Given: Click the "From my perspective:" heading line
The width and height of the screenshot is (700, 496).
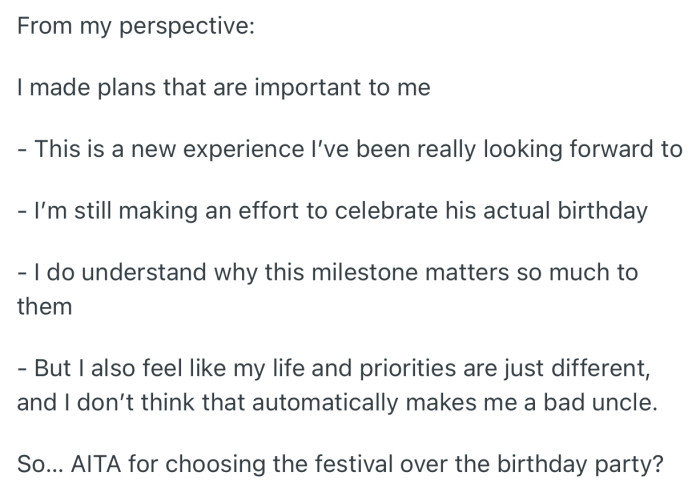Looking at the screenshot, I should point(136,24).
